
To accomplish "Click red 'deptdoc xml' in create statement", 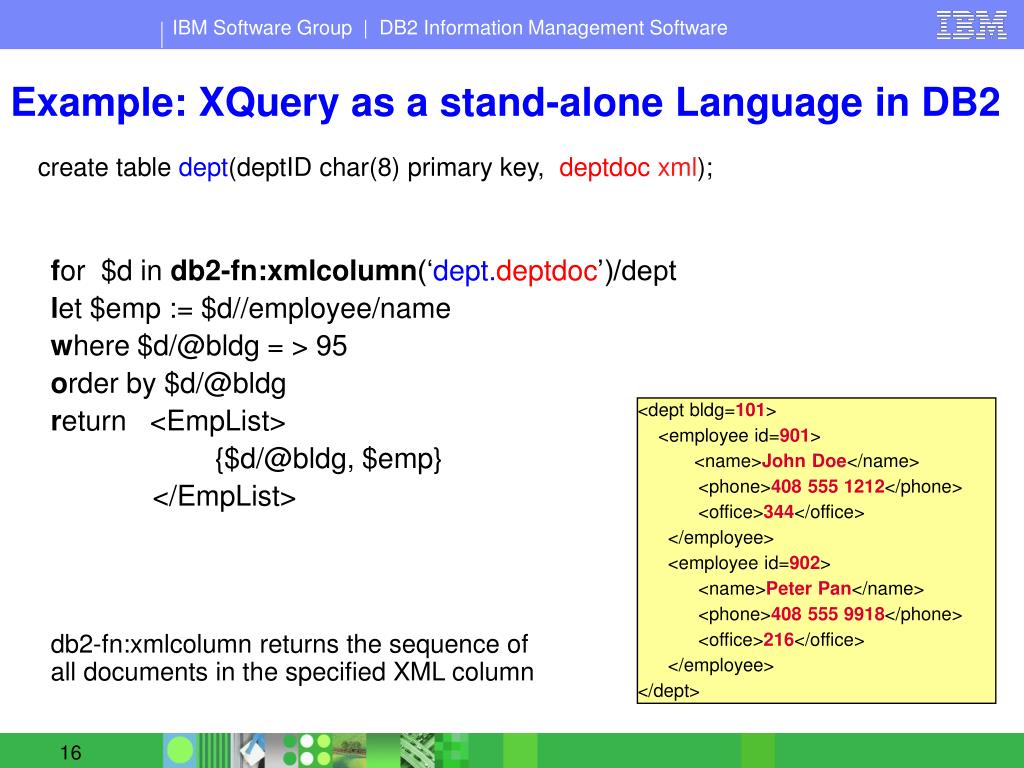I will point(628,168).
